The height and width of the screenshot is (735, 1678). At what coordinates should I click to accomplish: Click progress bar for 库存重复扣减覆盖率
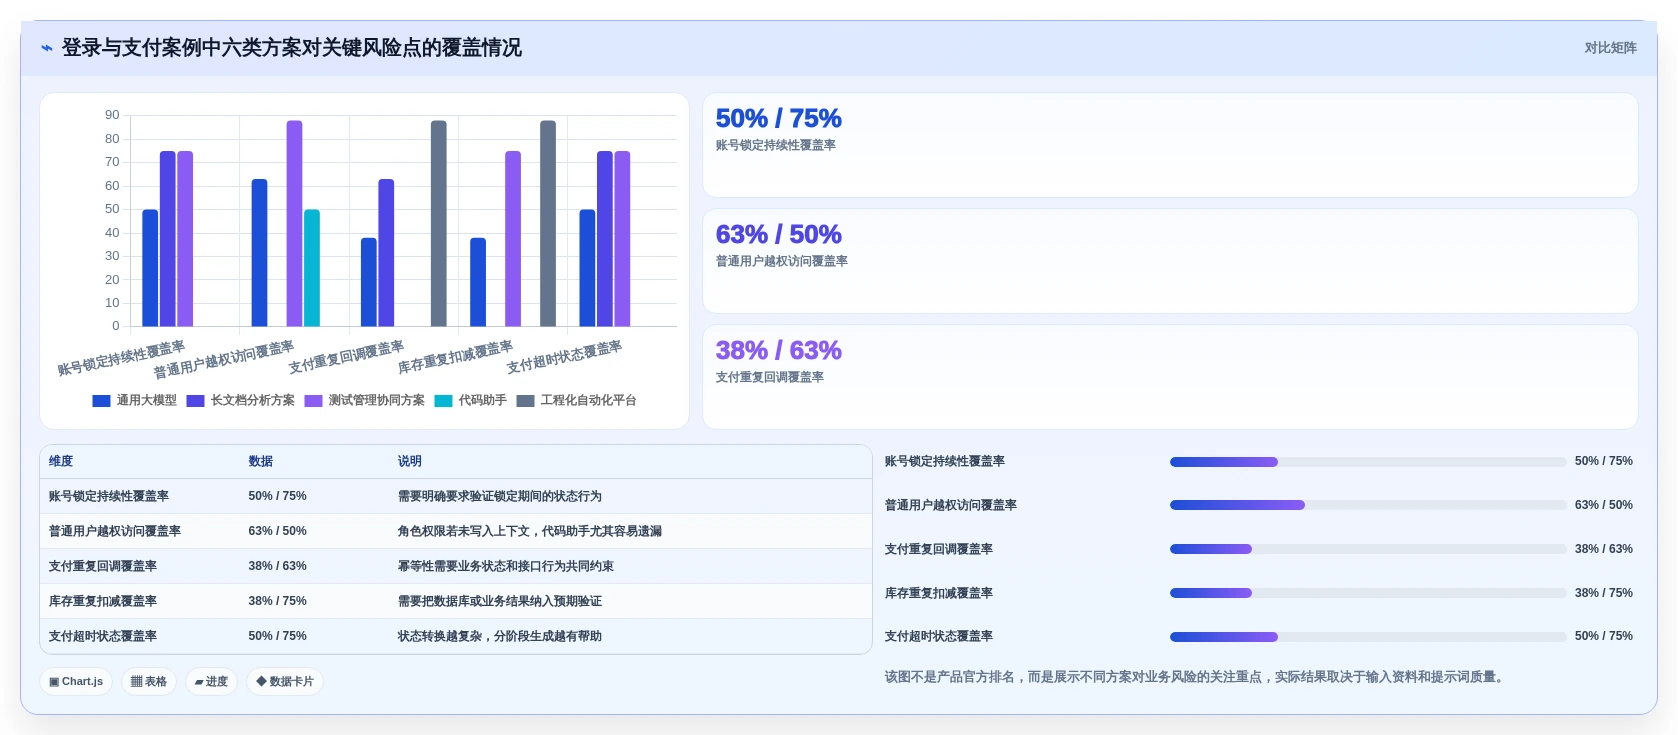(x=1368, y=593)
